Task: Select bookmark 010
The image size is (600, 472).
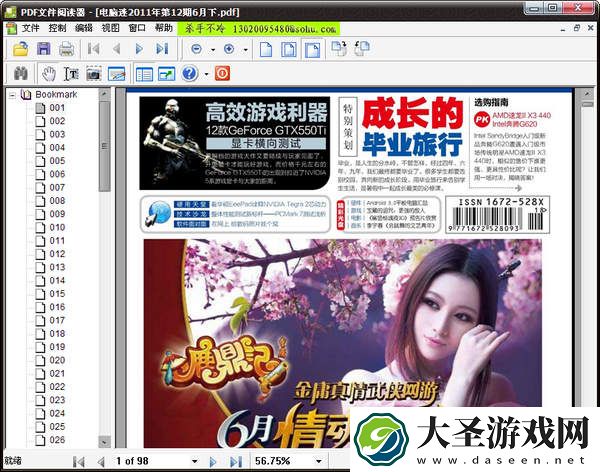Action: pyautogui.click(x=57, y=227)
